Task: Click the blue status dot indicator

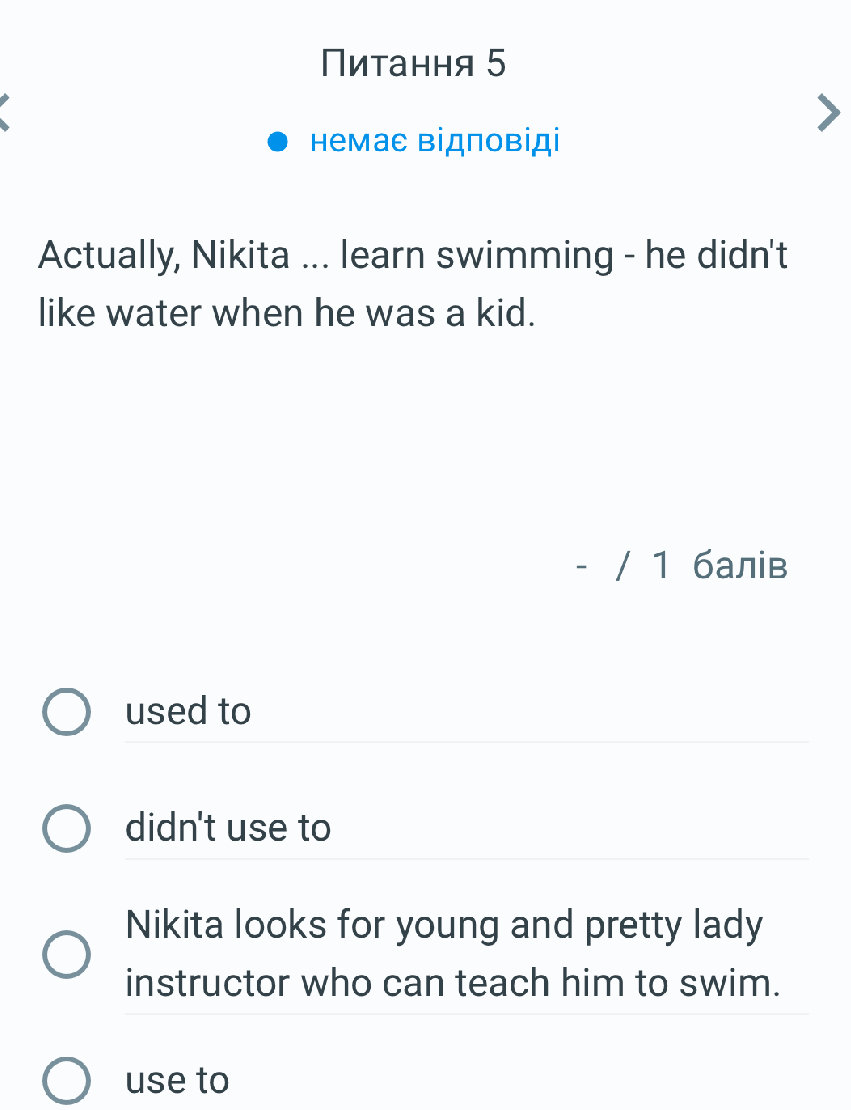Action: tap(278, 140)
